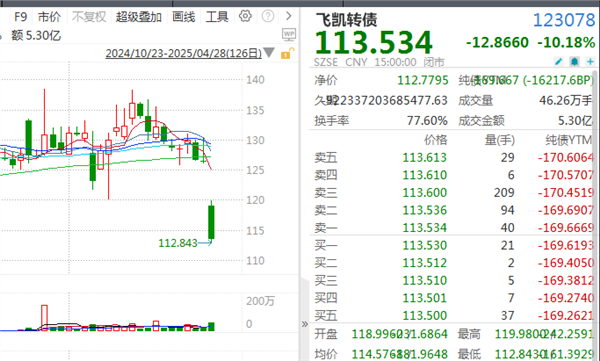Click the bond code 123078 link
The width and height of the screenshot is (600, 361).
564,20
